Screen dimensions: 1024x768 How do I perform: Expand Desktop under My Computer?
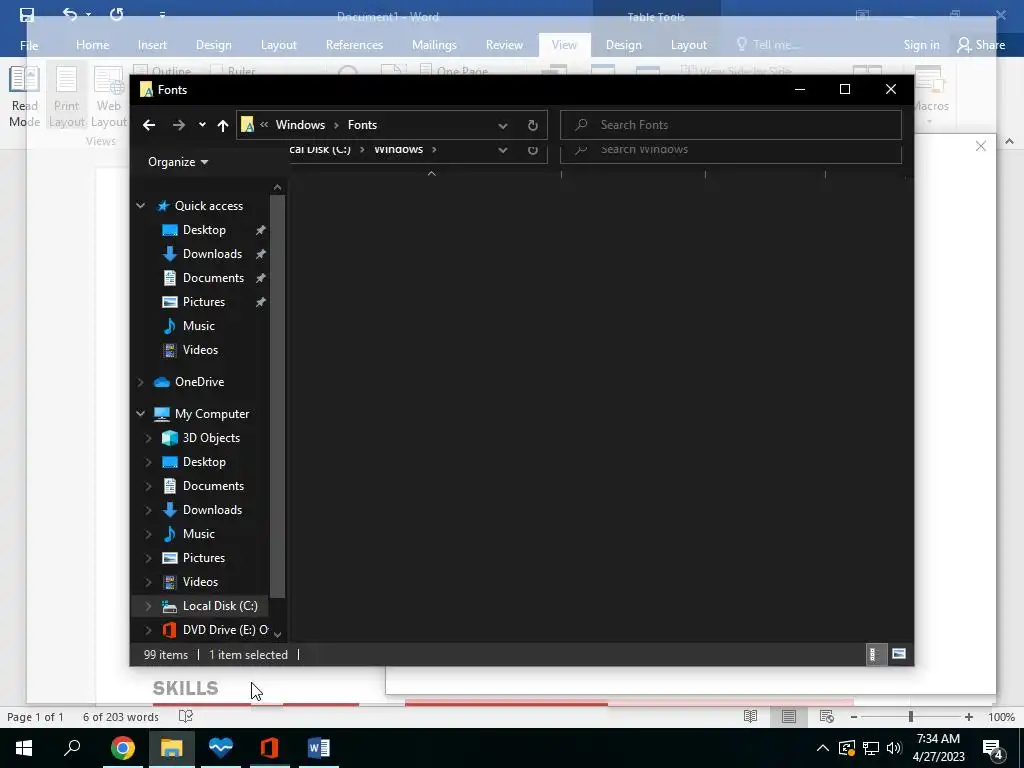pyautogui.click(x=148, y=462)
